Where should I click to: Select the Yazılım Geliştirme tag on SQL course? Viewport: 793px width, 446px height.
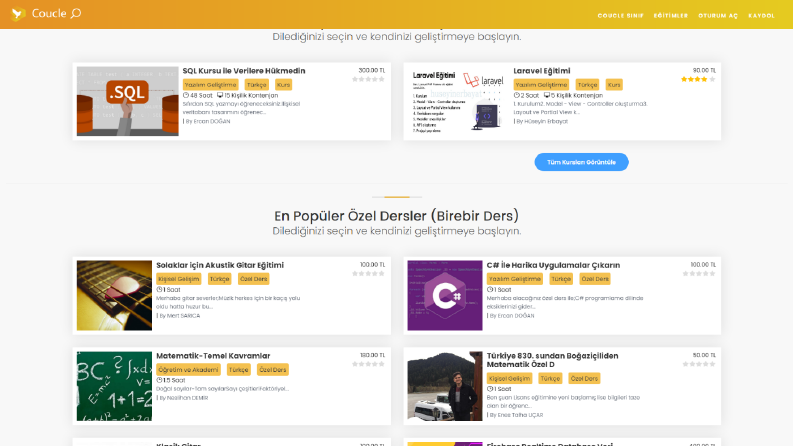click(210, 84)
